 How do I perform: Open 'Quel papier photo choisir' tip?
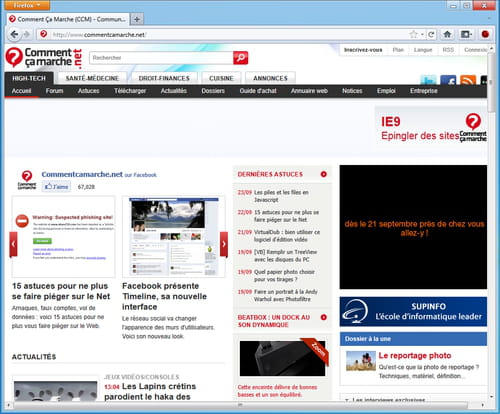[x=284, y=275]
